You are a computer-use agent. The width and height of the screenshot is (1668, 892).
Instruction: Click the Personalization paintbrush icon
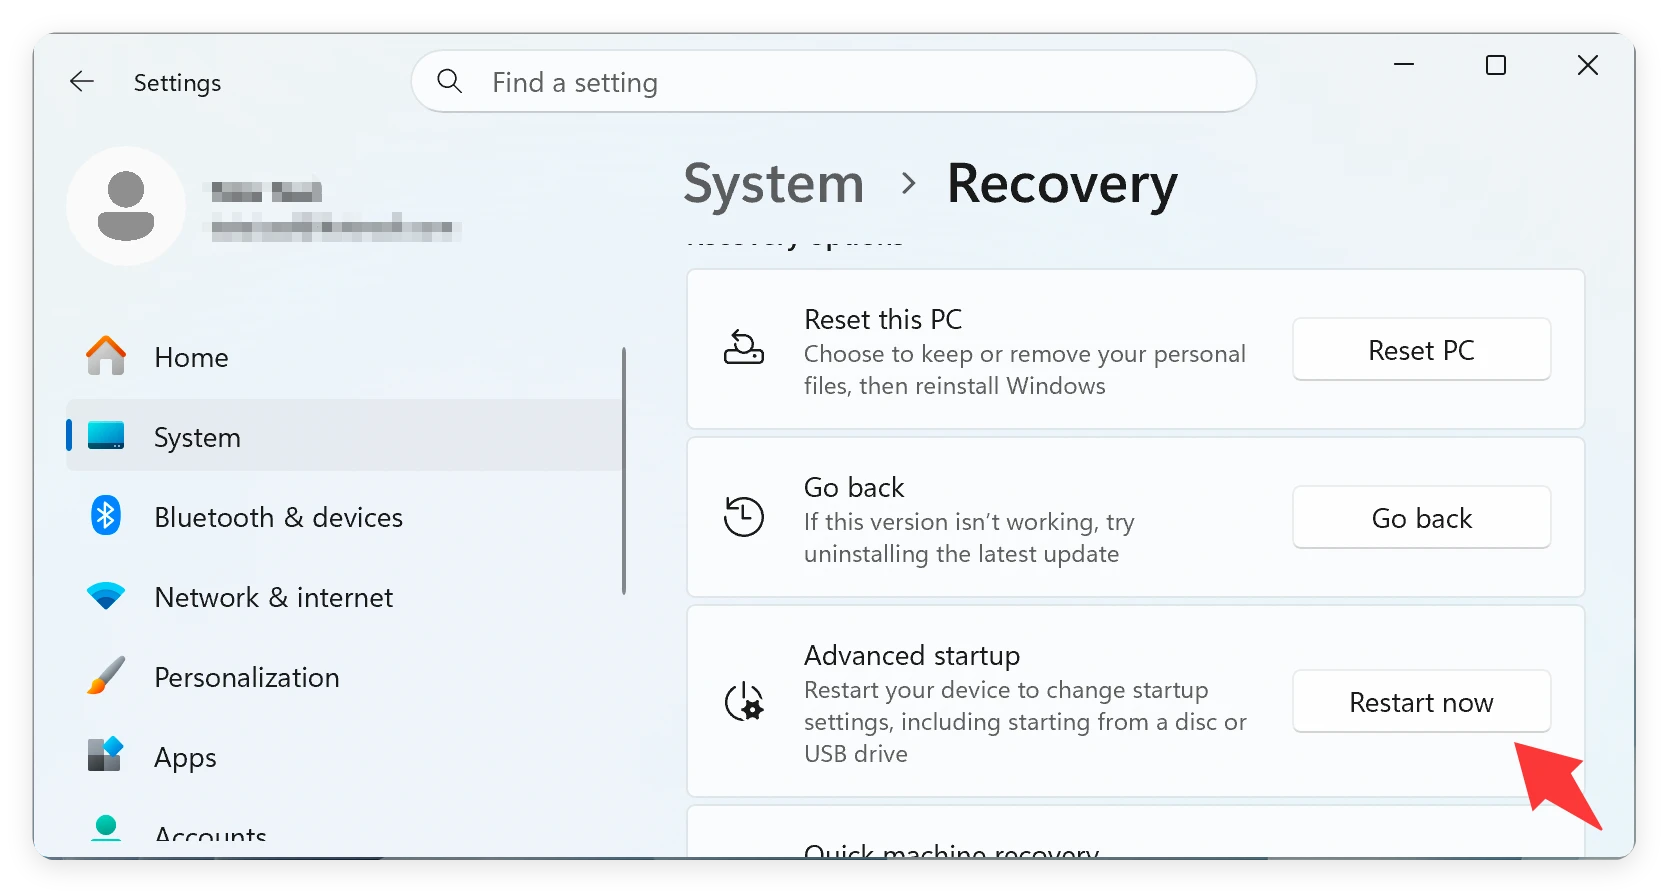tap(106, 676)
